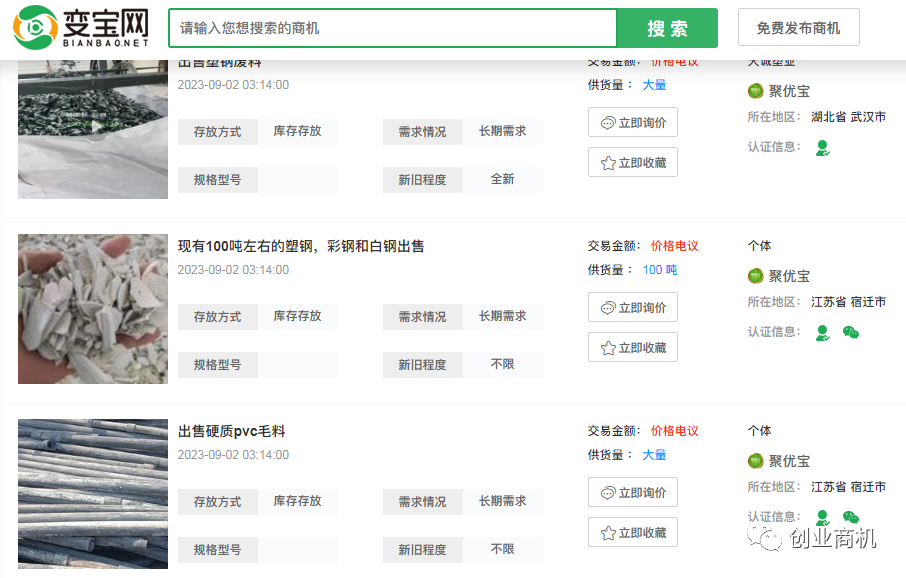Toggle the 全新 condition tag
The height and width of the screenshot is (578, 906).
[x=503, y=180]
